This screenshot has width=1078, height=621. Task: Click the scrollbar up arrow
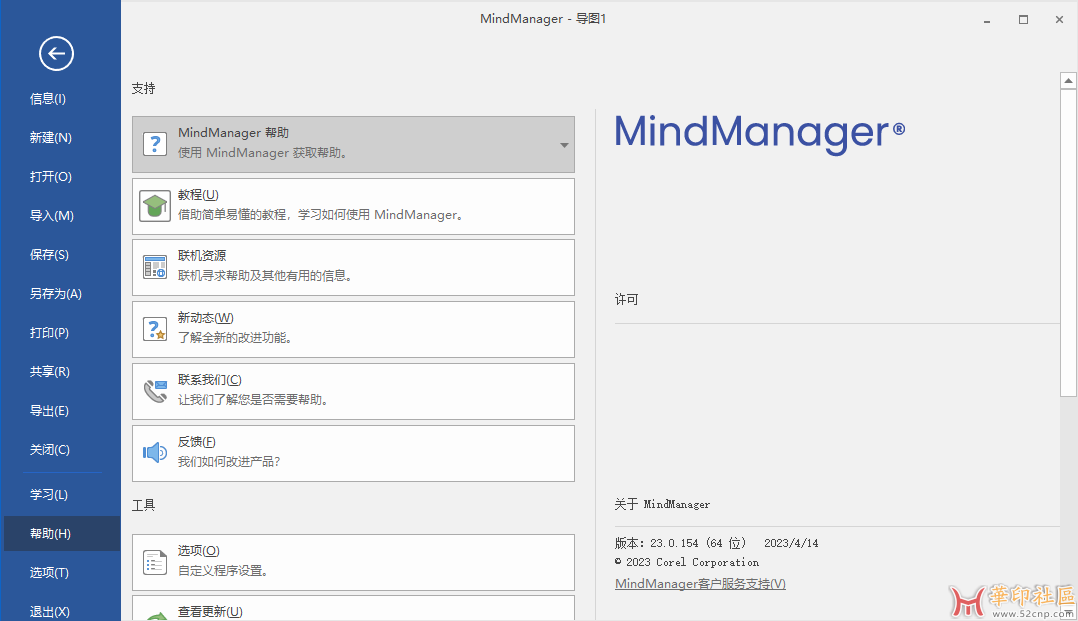point(1068,80)
